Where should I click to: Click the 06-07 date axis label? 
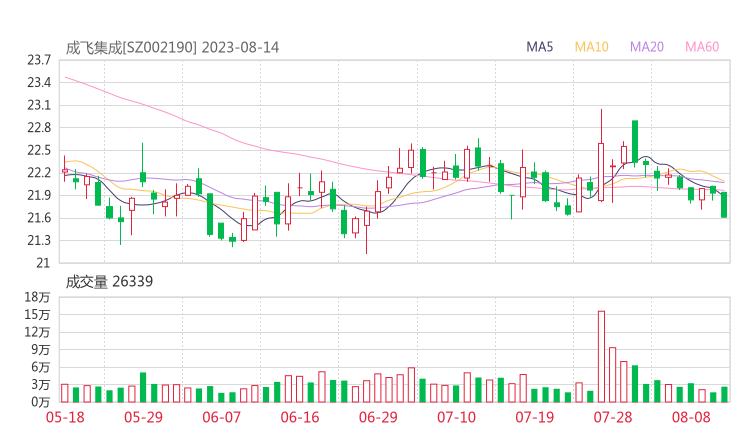tap(221, 417)
